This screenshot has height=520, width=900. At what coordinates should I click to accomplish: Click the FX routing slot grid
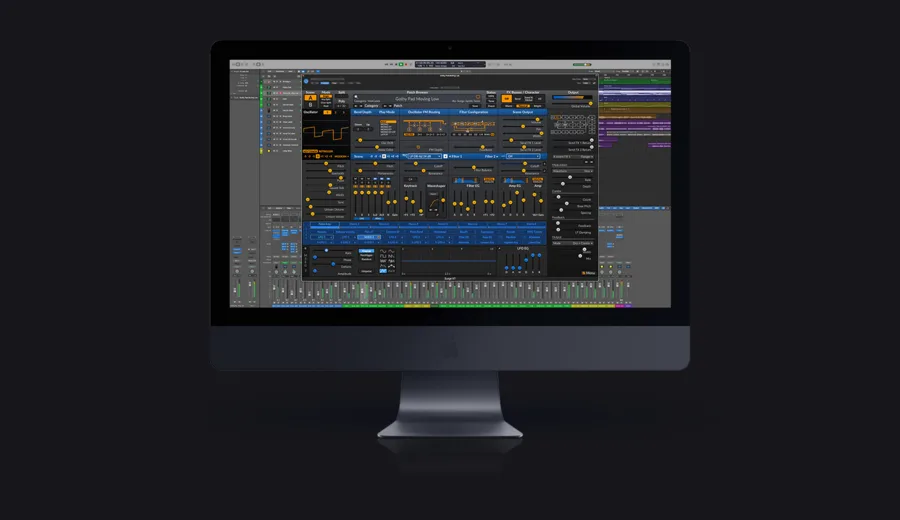point(573,125)
